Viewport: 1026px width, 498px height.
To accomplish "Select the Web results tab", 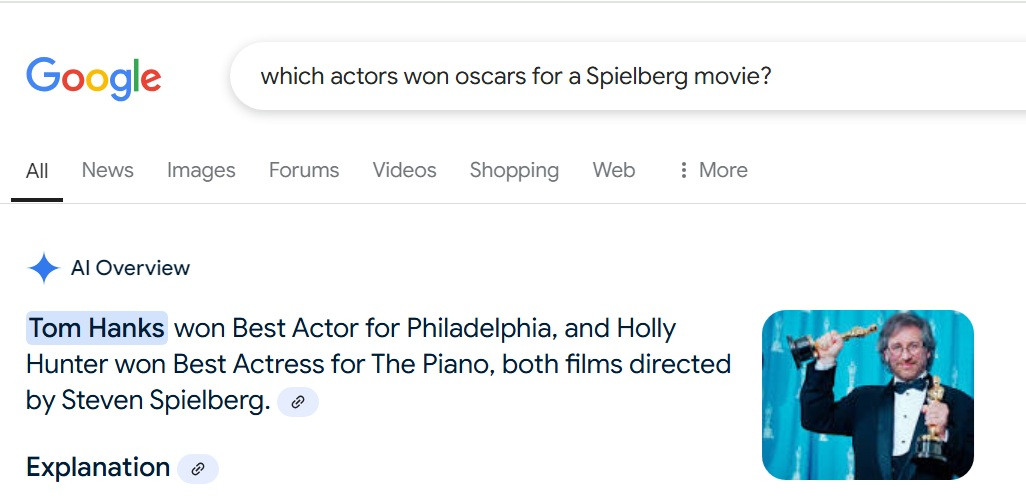I will tap(614, 170).
